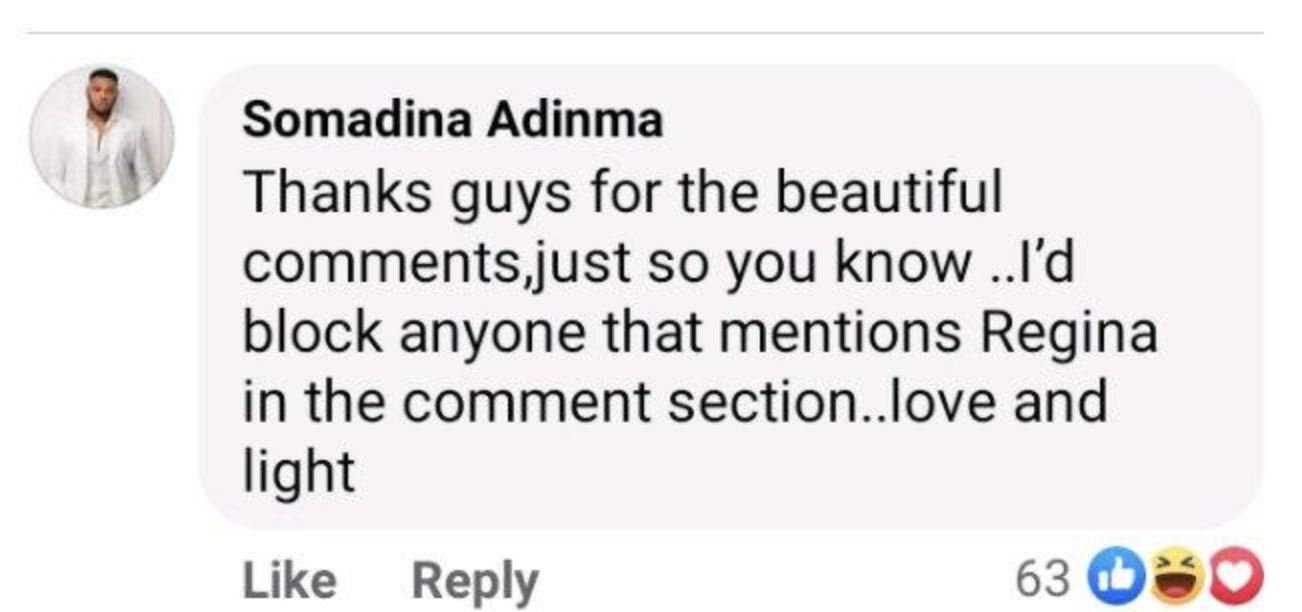Like Somadina Adinma's comment
This screenshot has width=1302, height=612.
[290, 580]
